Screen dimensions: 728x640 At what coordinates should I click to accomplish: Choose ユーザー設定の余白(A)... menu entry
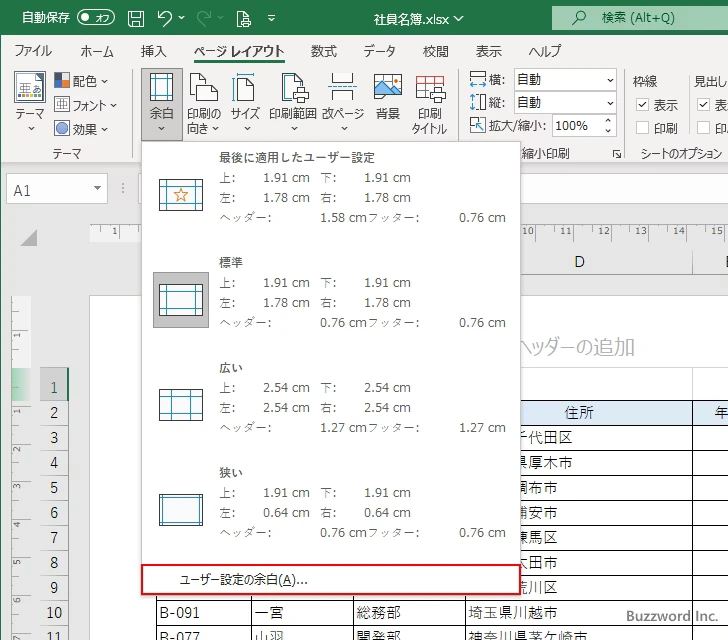click(331, 580)
